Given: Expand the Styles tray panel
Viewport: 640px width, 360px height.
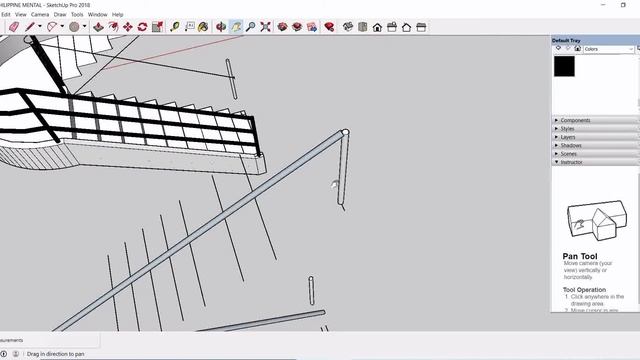Looking at the screenshot, I should (596, 129).
